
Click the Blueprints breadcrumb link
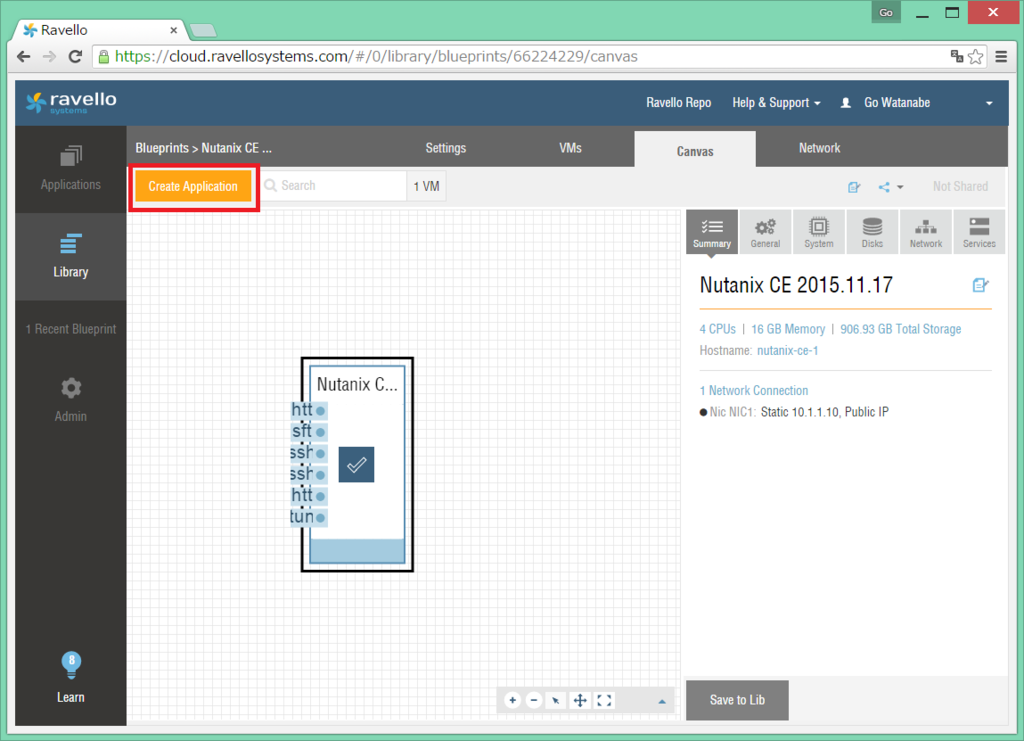pyautogui.click(x=162, y=148)
